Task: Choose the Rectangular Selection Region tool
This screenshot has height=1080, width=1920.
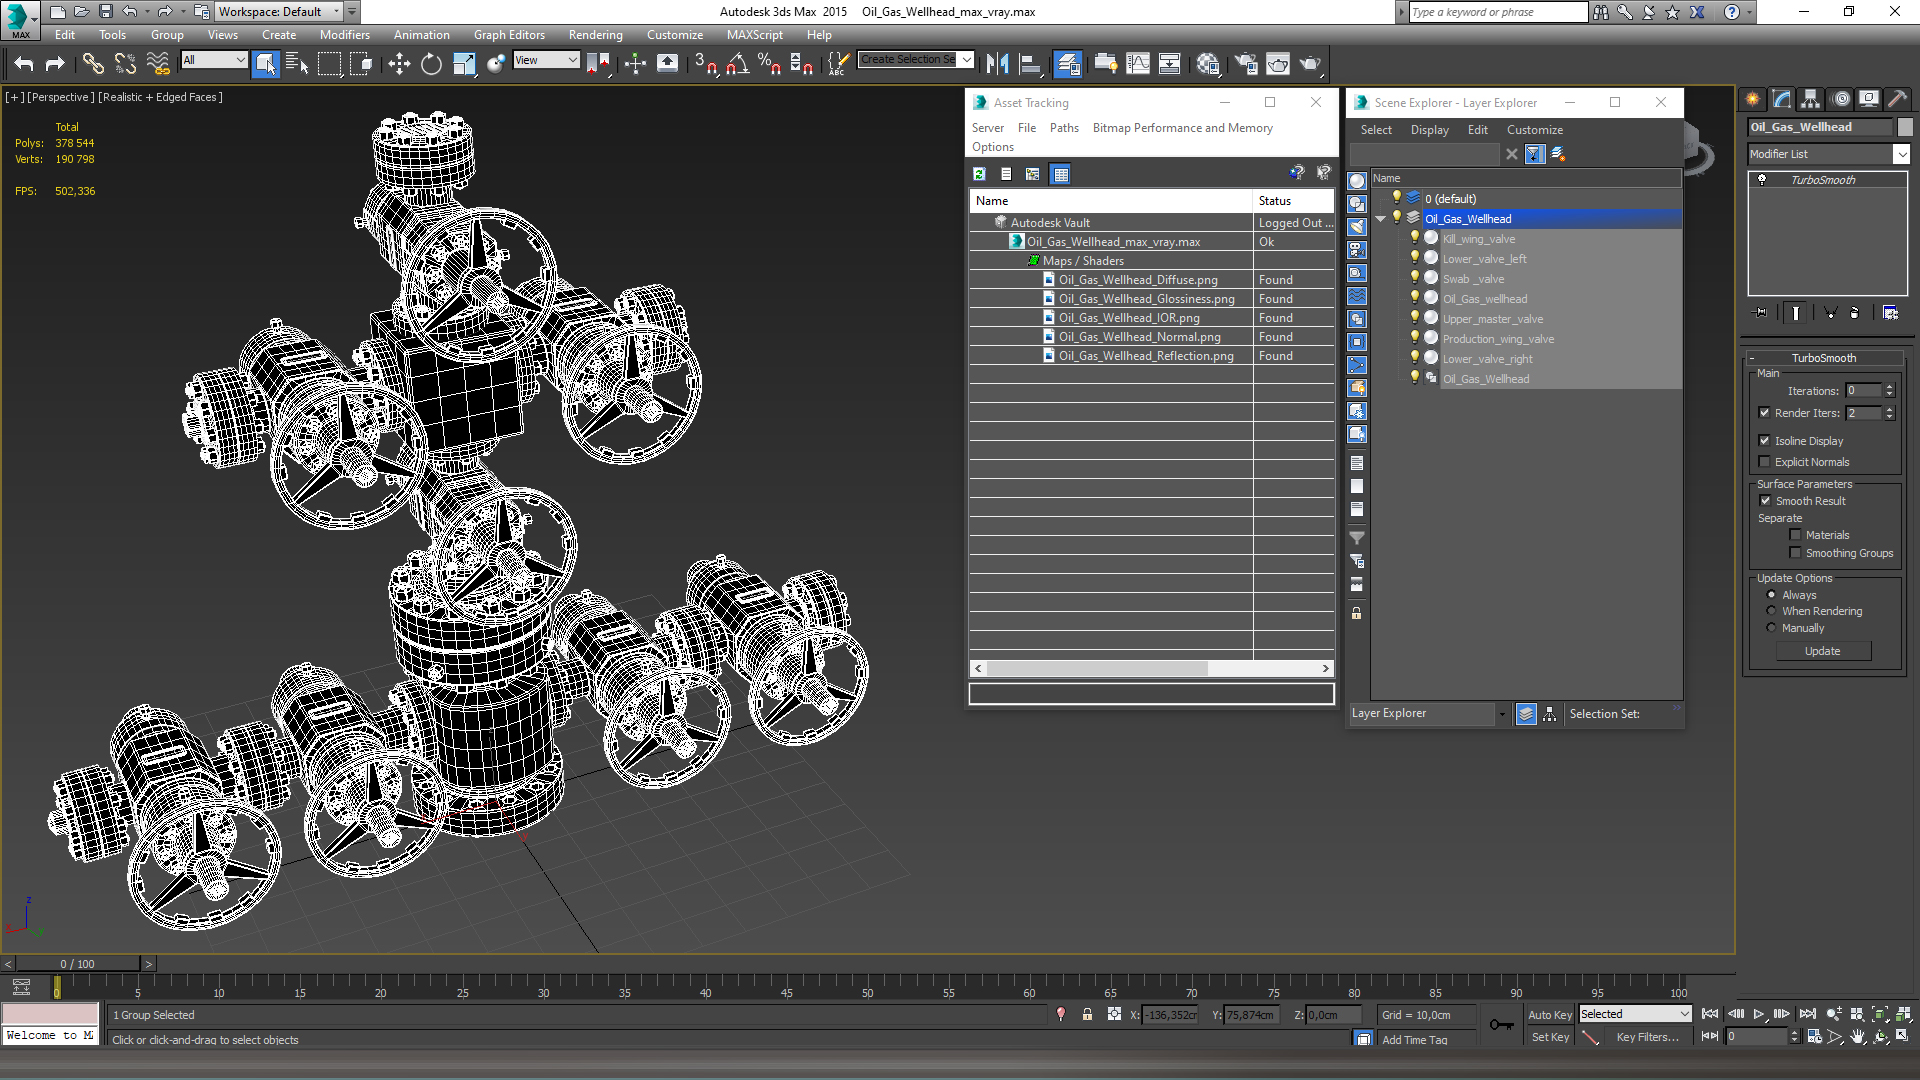Action: (x=329, y=64)
